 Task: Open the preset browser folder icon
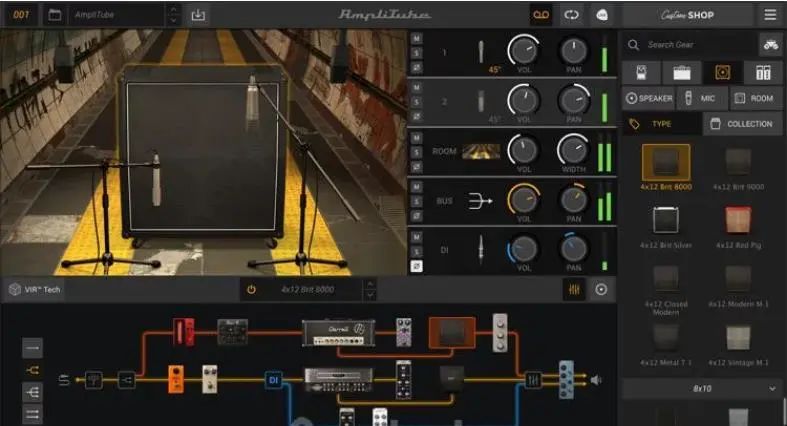pos(54,15)
